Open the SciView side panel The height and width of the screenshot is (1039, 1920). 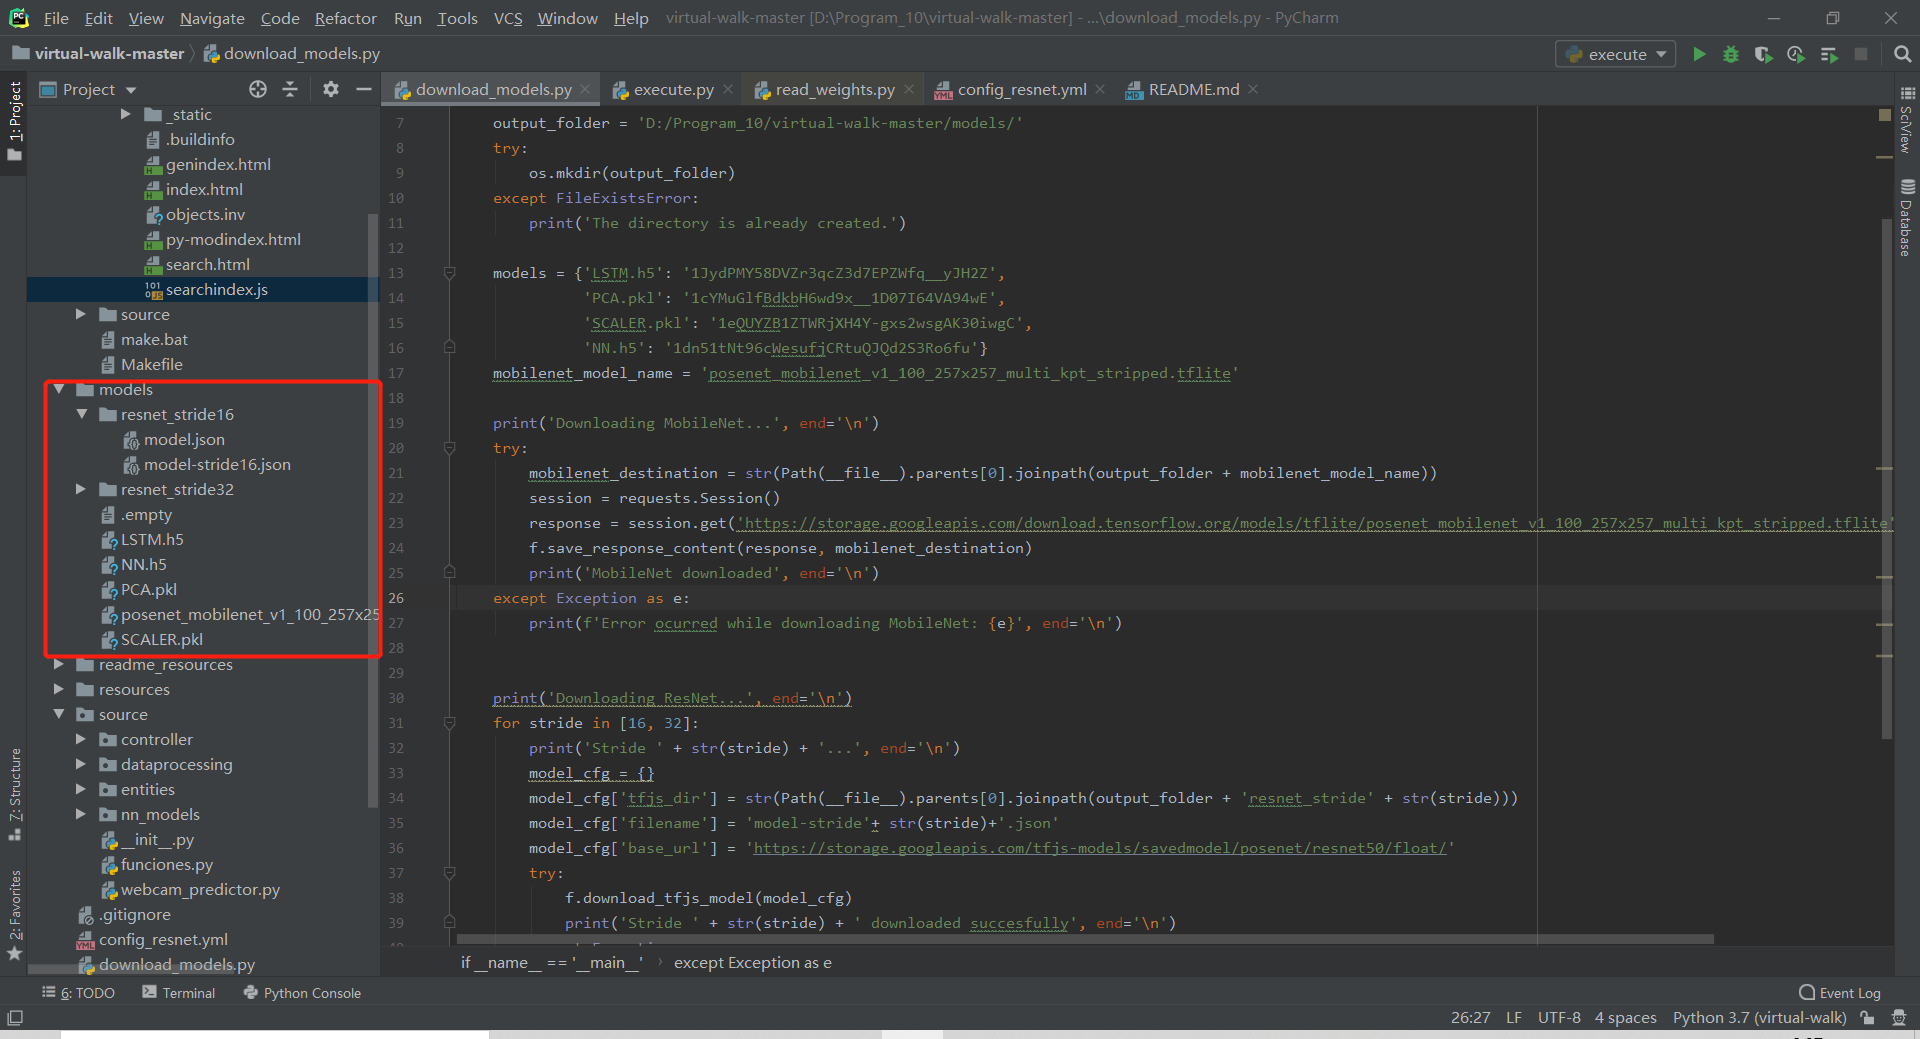coord(1907,120)
